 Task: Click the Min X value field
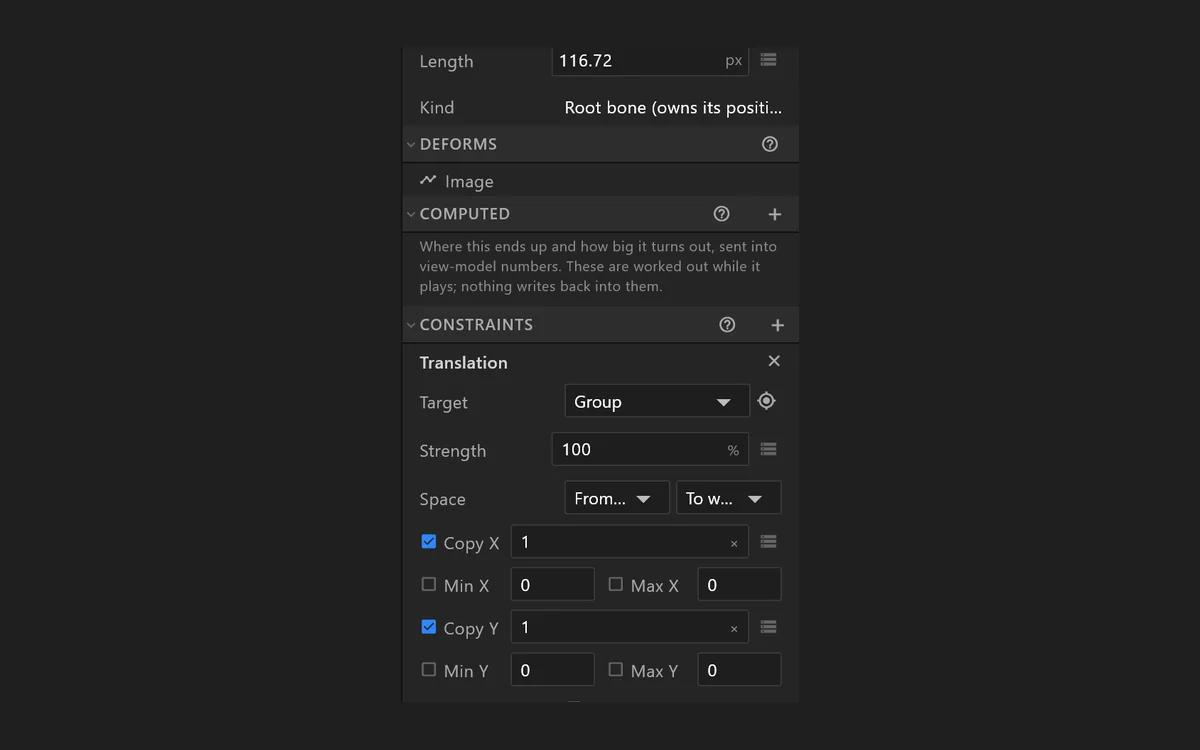click(x=553, y=584)
